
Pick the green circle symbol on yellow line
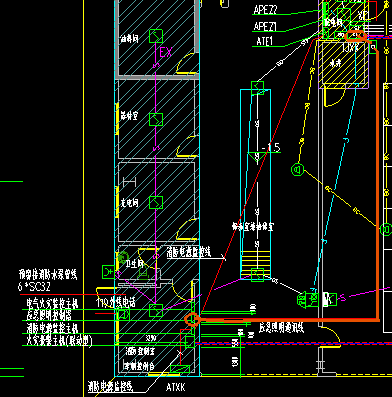point(298,170)
